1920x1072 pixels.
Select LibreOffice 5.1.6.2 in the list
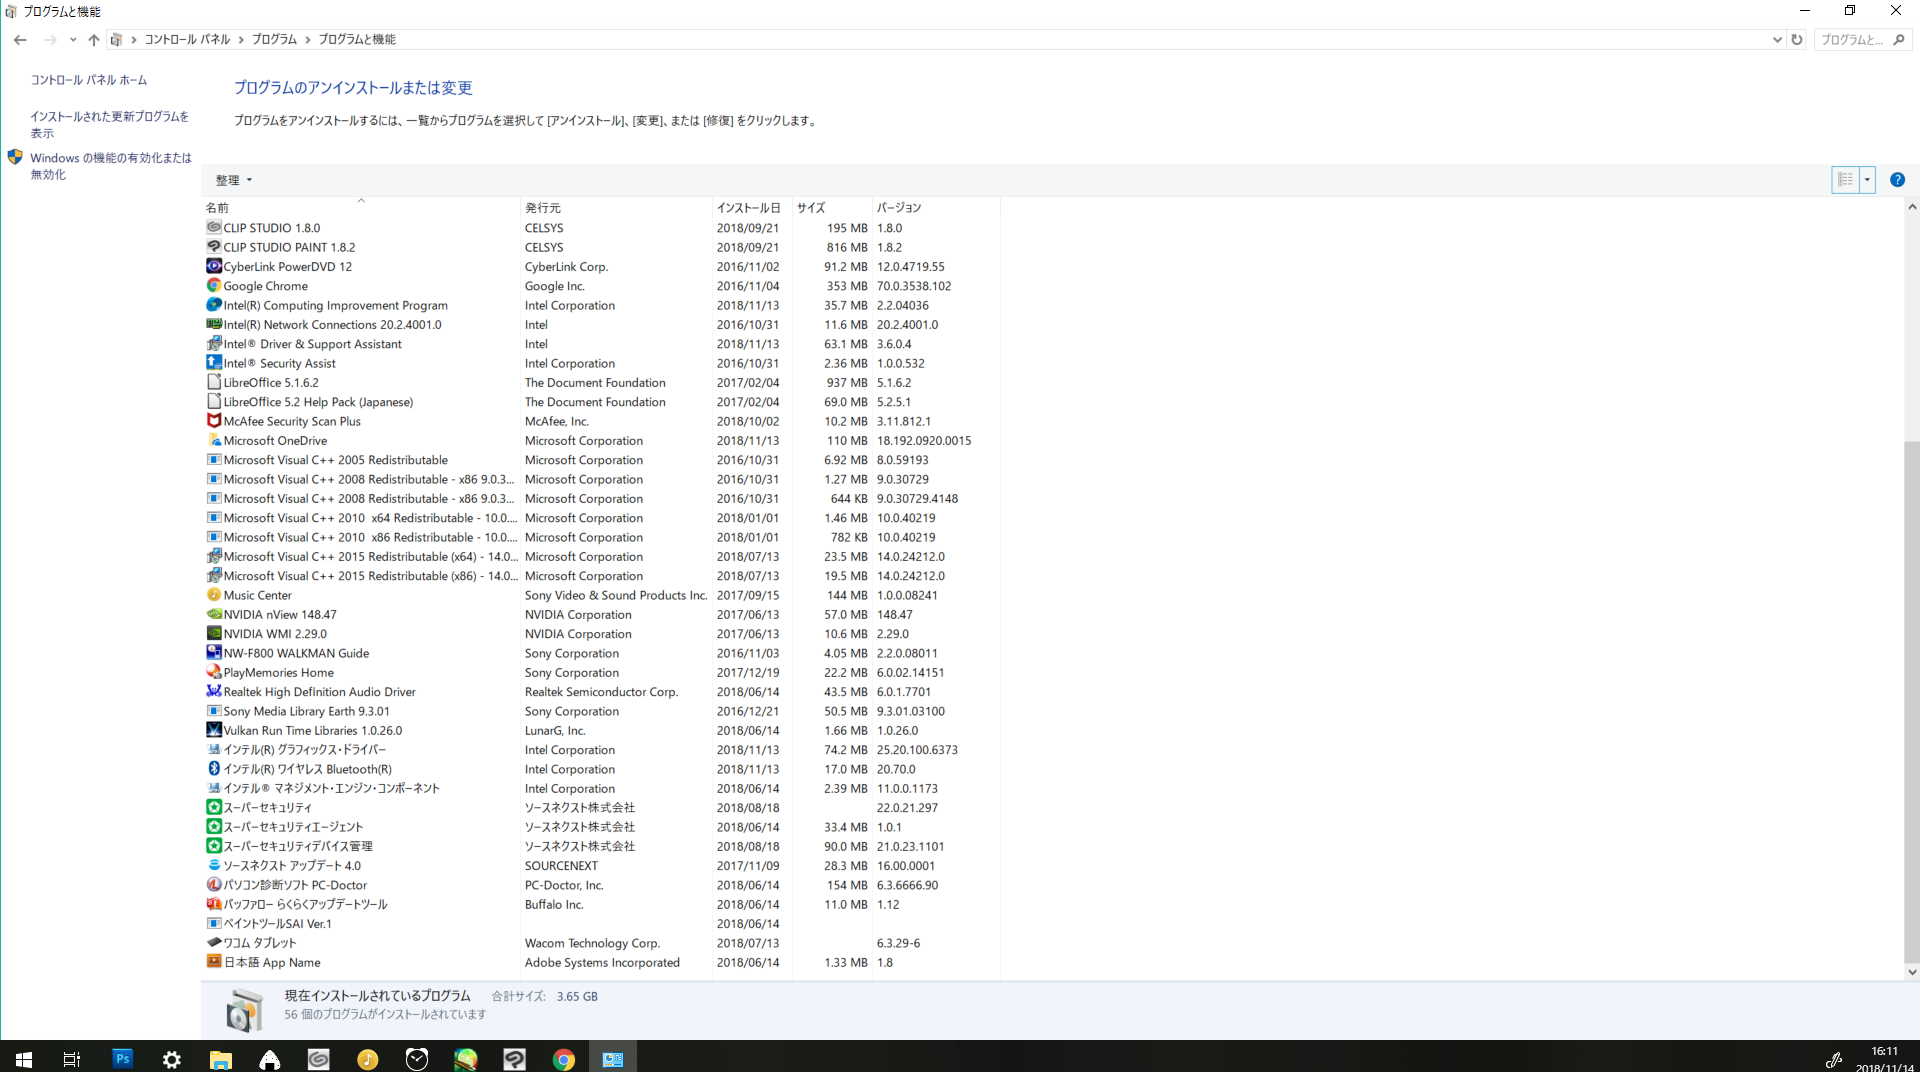(x=601, y=383)
